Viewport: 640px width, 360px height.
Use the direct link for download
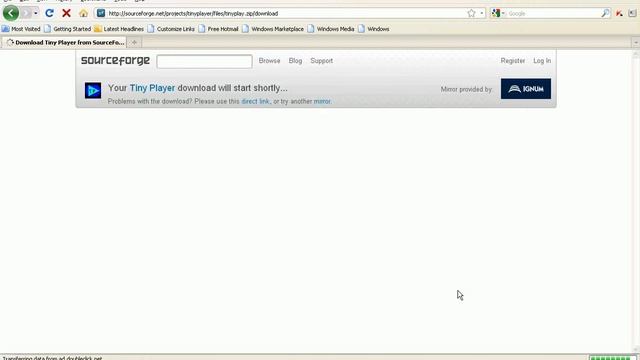click(255, 101)
